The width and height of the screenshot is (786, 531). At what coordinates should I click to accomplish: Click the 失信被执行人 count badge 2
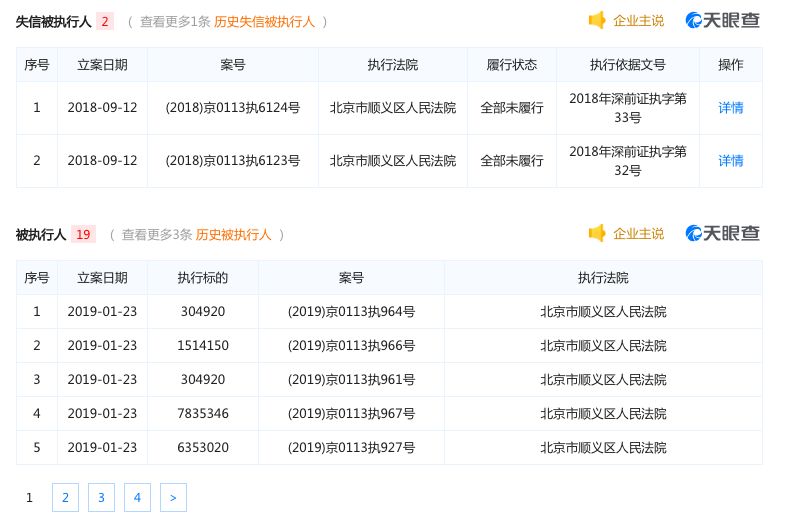pos(106,21)
